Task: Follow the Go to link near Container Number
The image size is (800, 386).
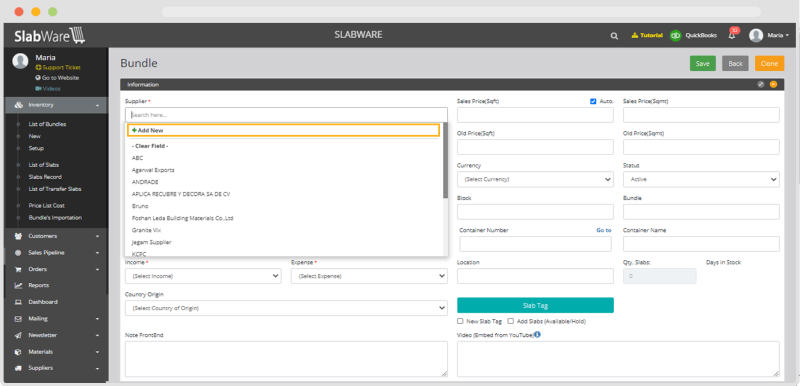Action: (604, 230)
